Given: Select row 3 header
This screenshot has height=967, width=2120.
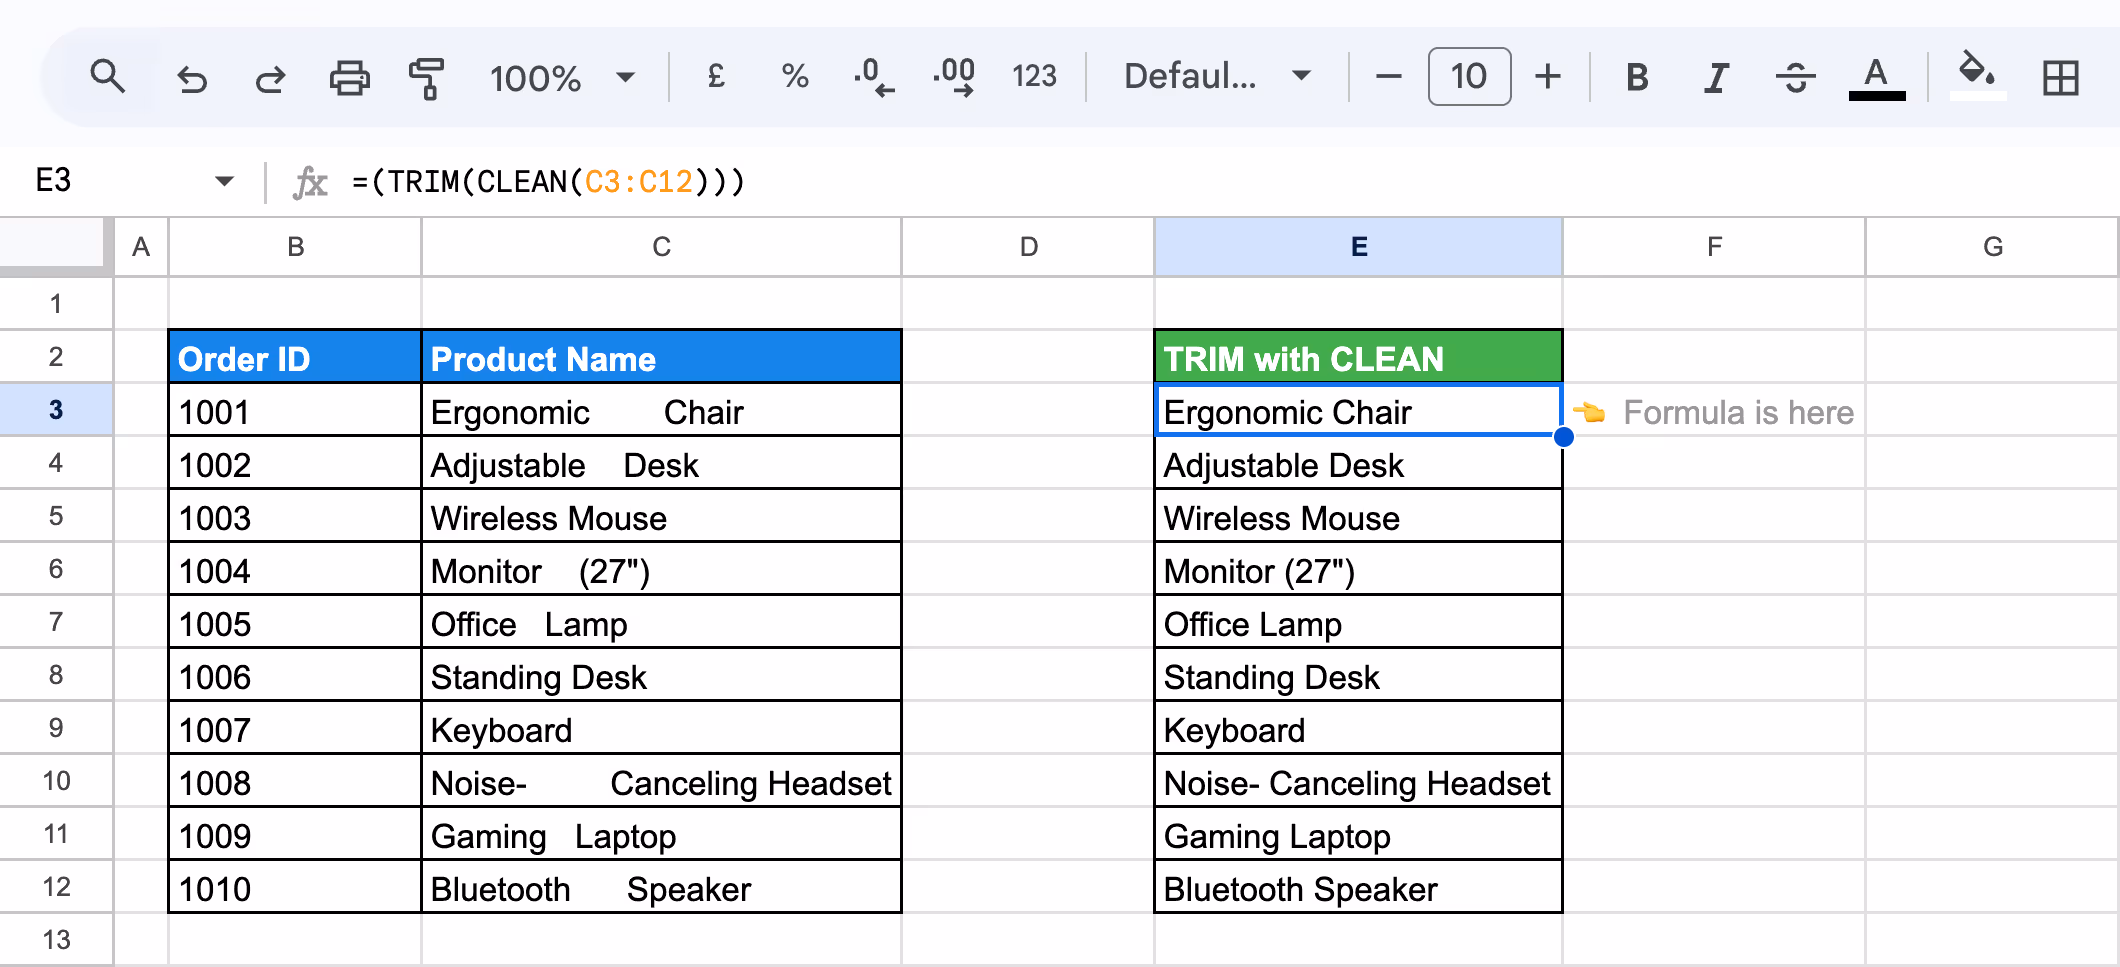Looking at the screenshot, I should tap(56, 409).
